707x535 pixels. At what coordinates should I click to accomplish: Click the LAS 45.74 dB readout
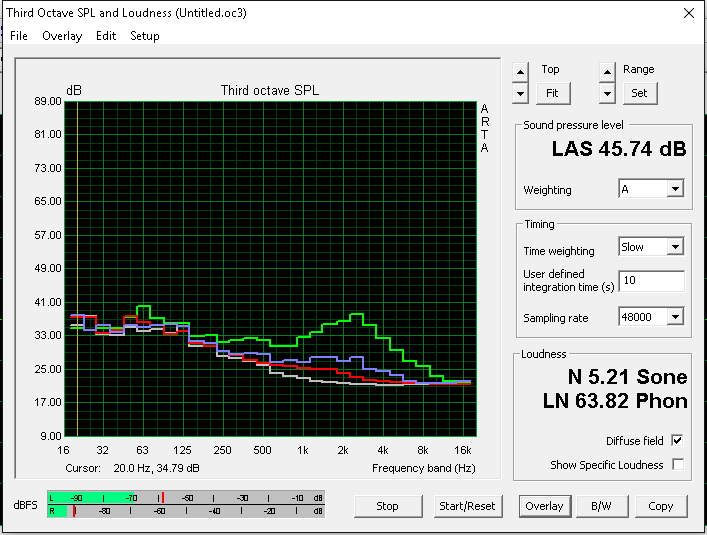tap(619, 149)
